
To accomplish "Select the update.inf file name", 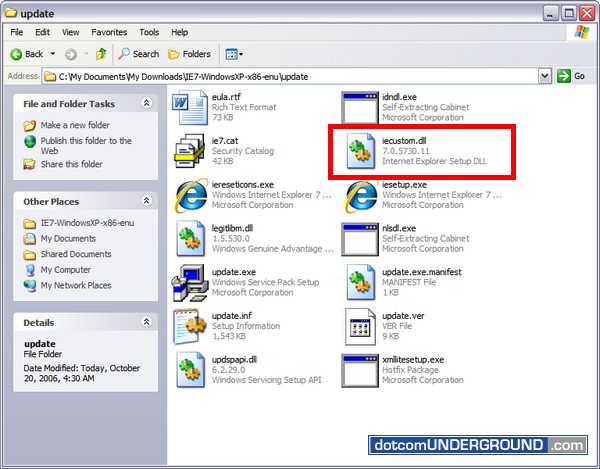I will [232, 316].
